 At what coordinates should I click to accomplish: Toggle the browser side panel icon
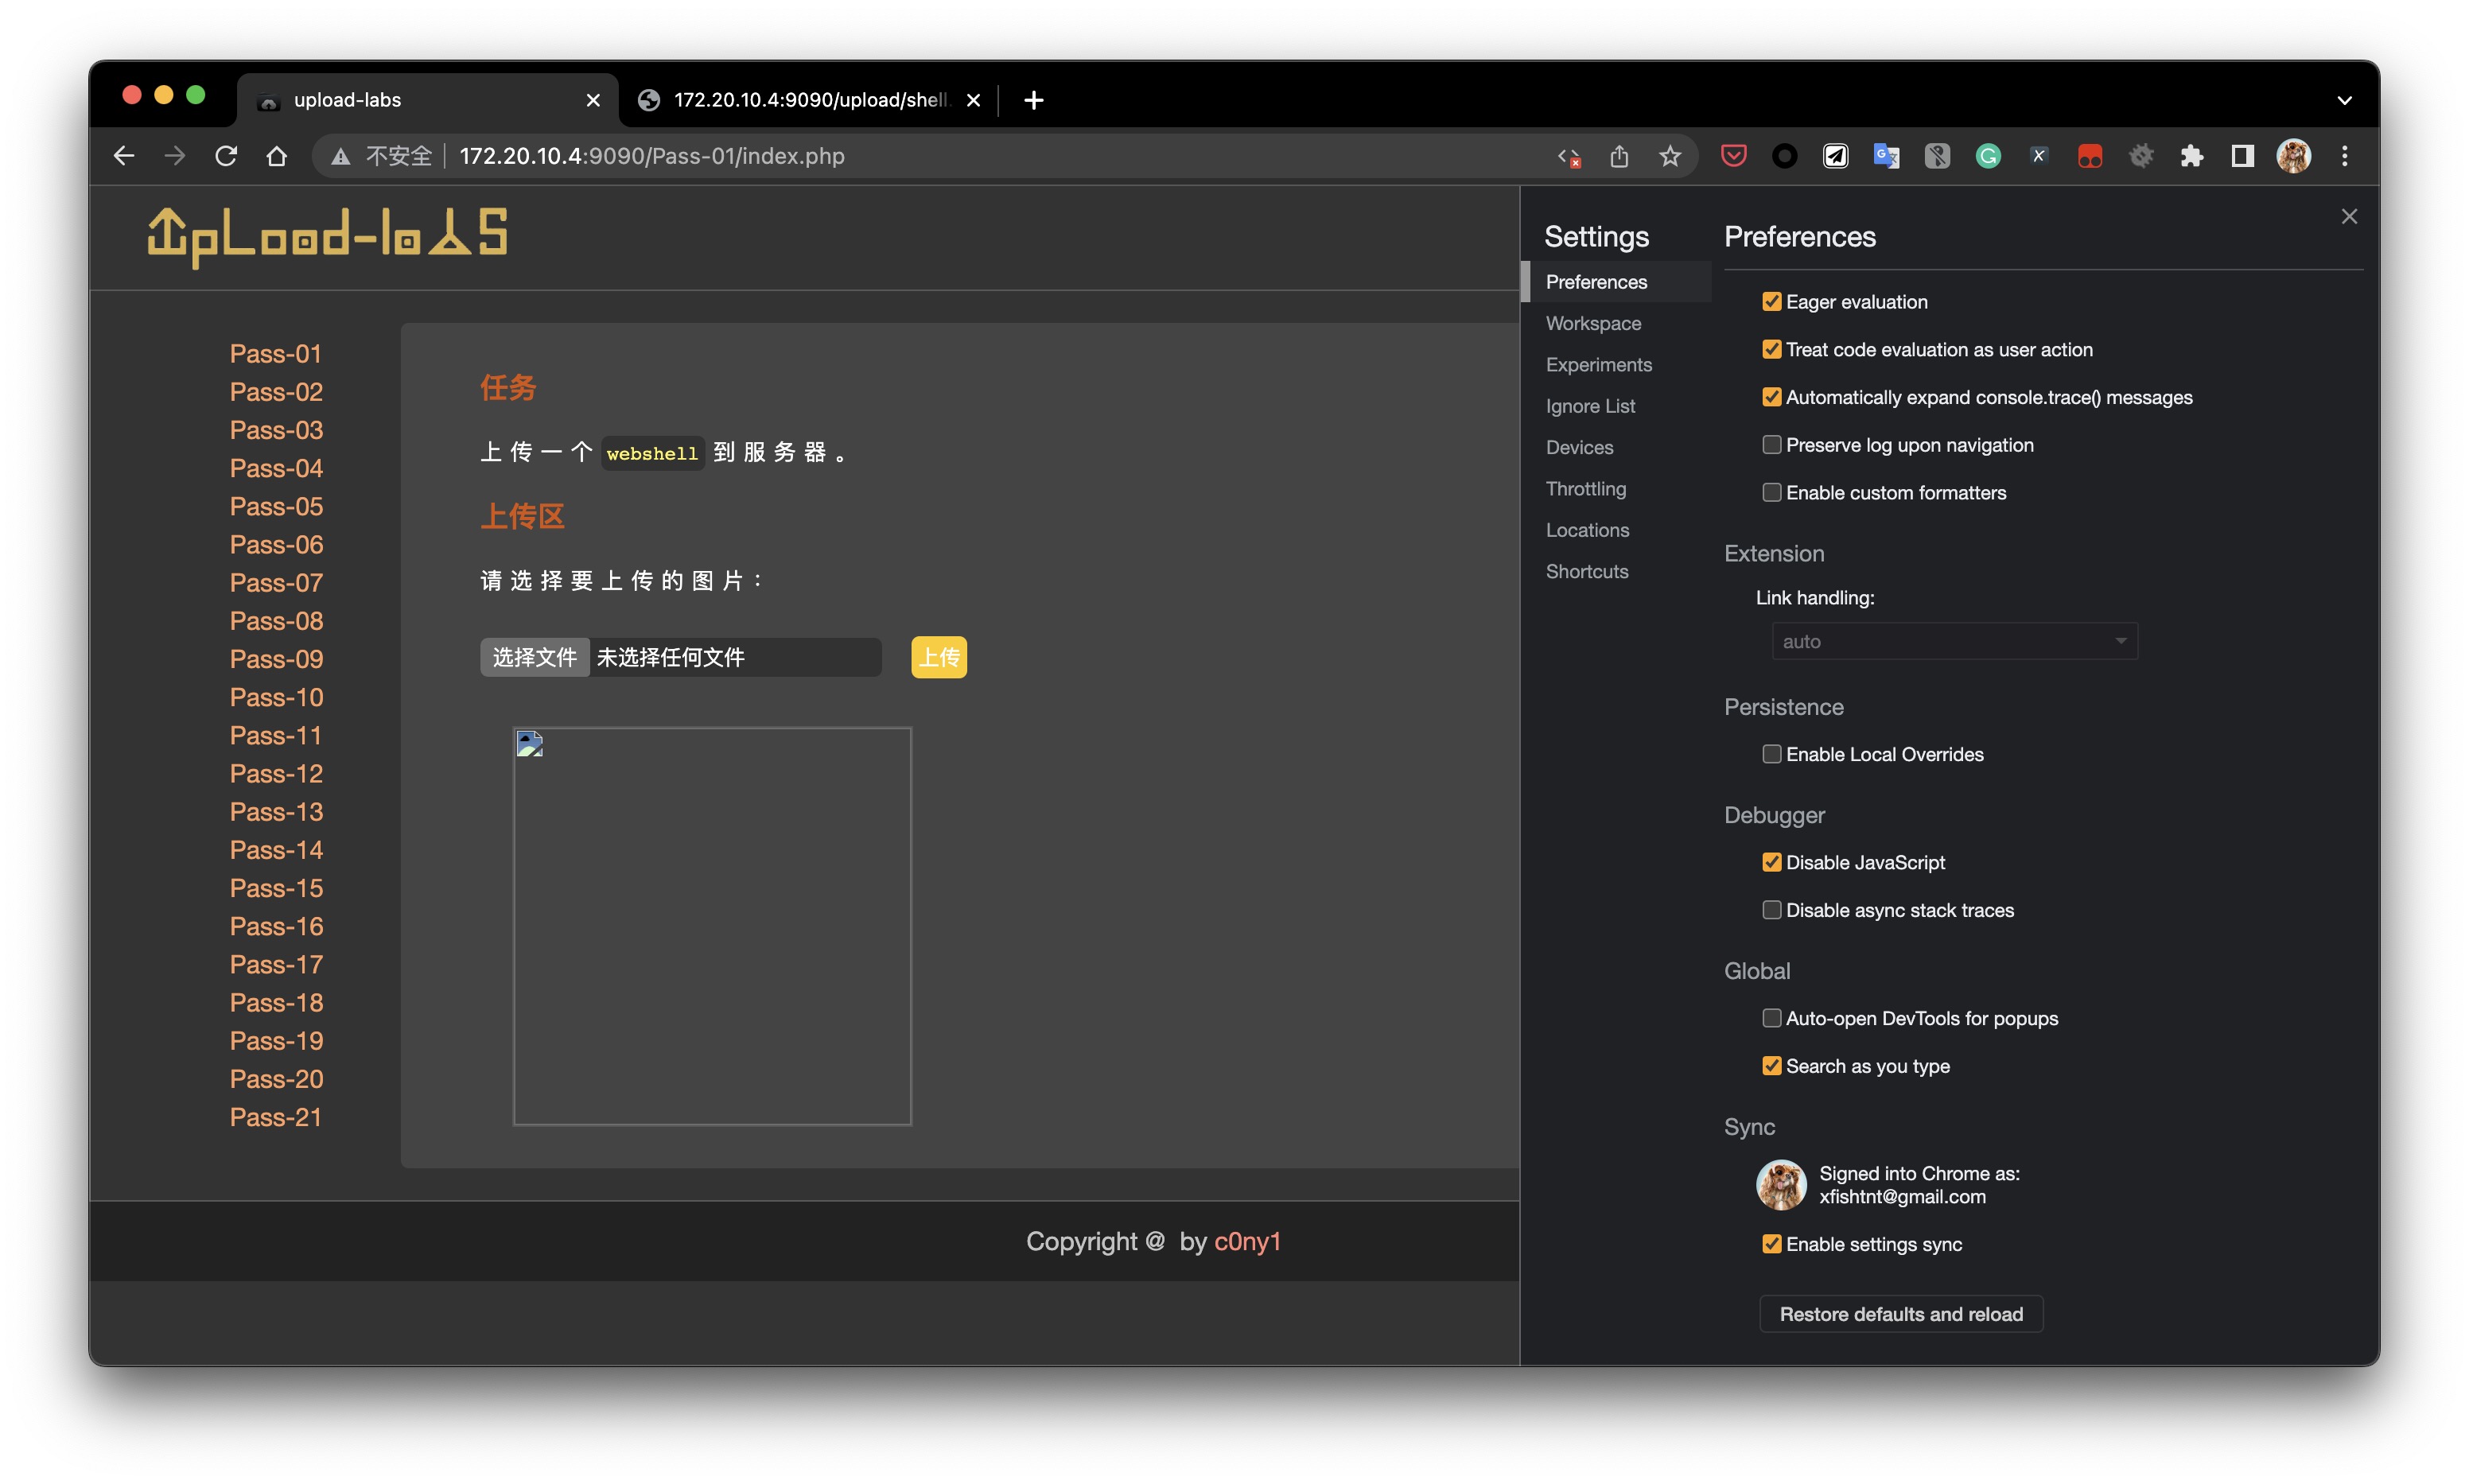tap(2242, 156)
